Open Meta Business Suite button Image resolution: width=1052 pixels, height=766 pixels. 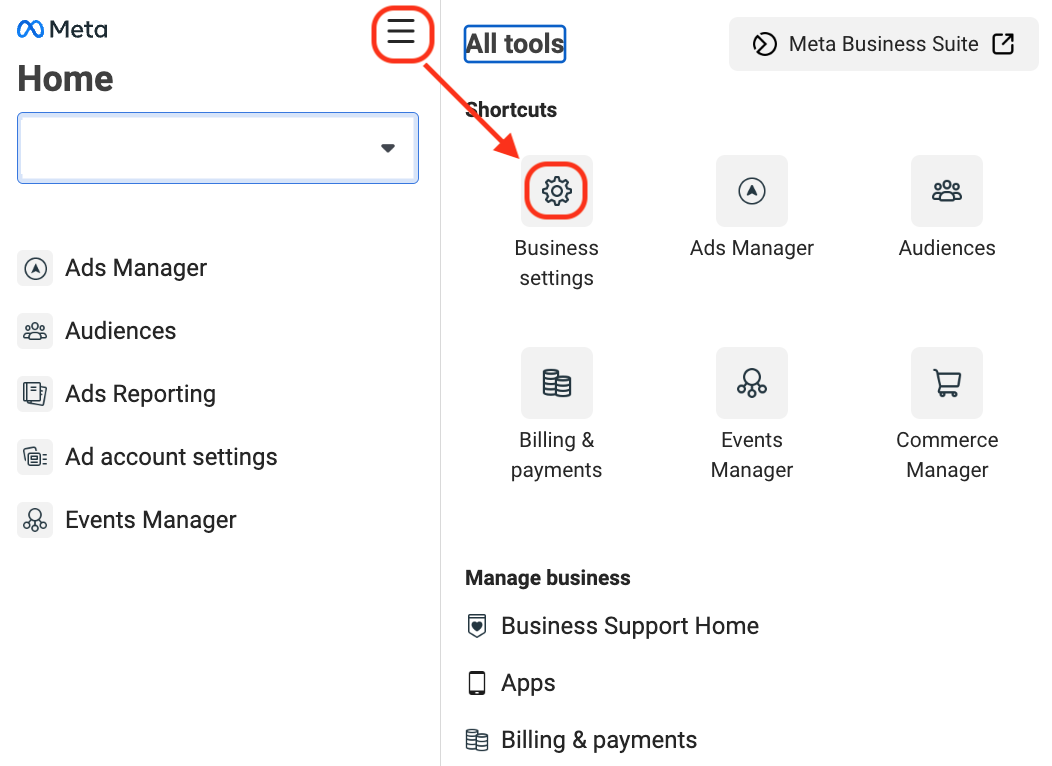[883, 44]
